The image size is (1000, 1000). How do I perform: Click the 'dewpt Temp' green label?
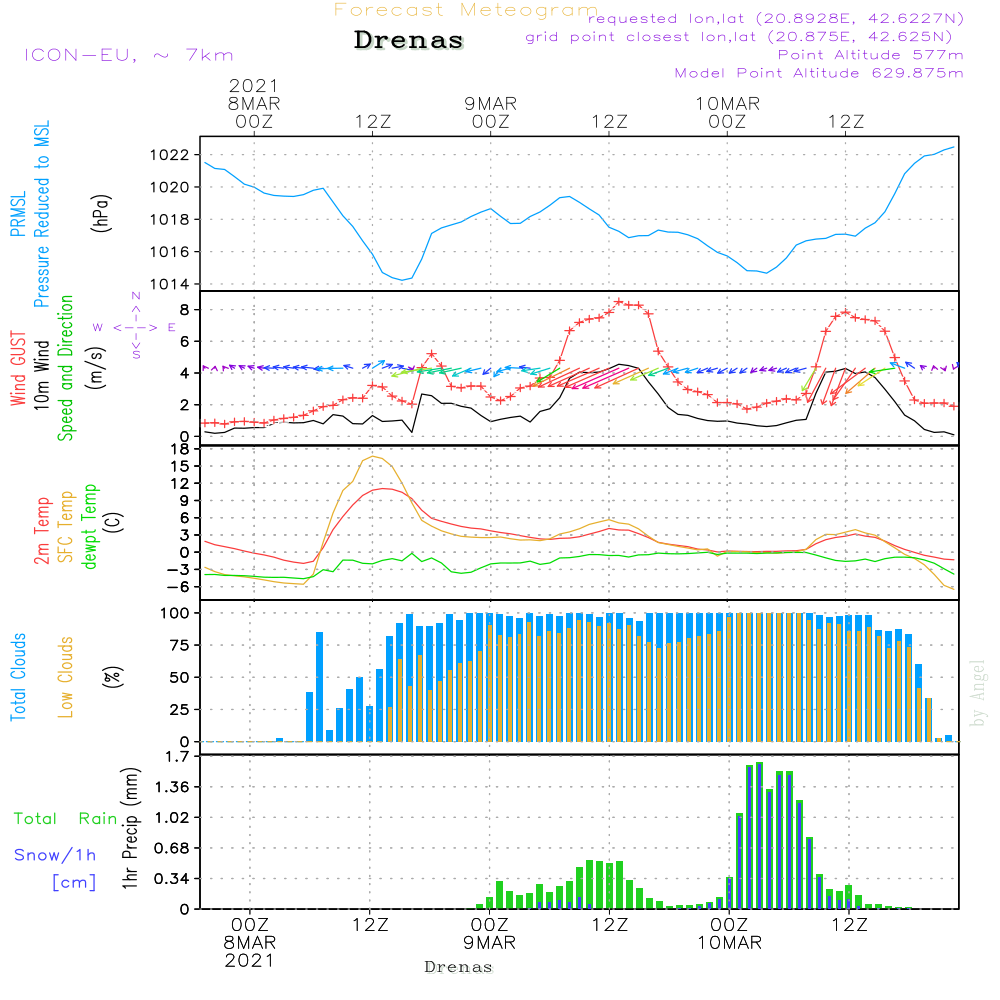[x=89, y=526]
